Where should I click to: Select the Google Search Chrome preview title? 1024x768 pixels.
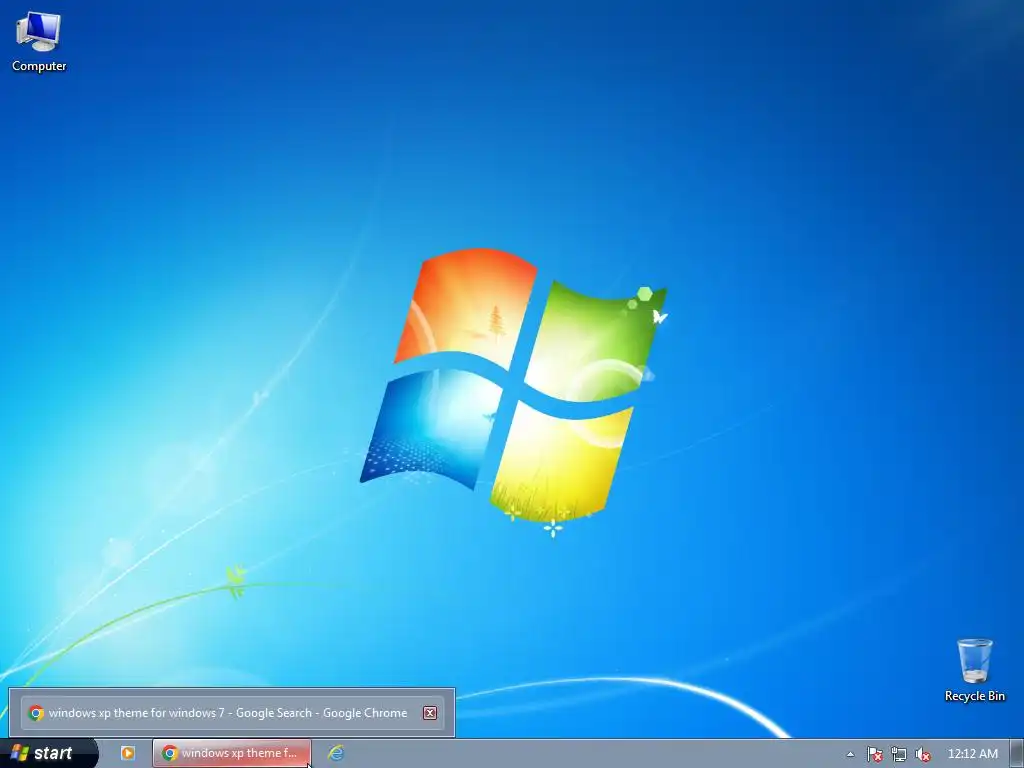228,713
